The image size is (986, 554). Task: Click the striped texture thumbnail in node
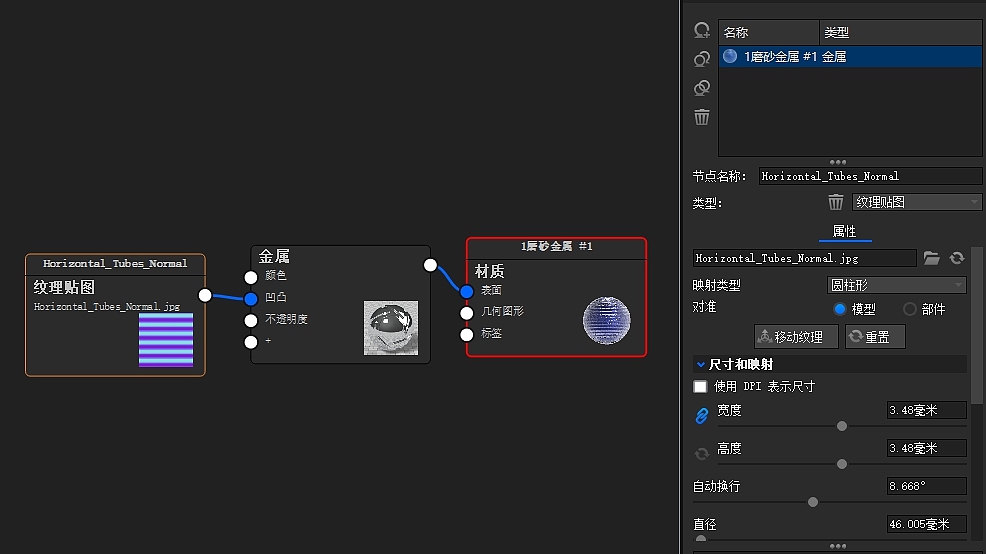coord(166,340)
